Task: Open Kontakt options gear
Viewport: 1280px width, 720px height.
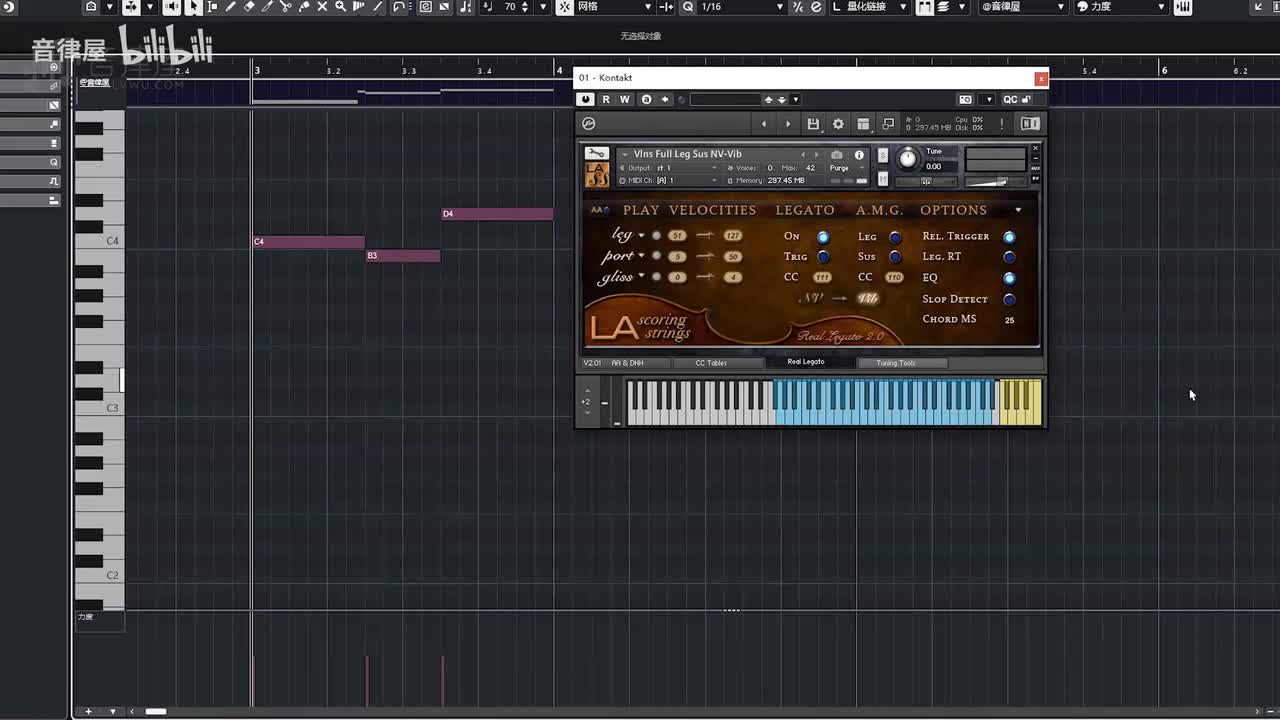Action: click(x=838, y=124)
